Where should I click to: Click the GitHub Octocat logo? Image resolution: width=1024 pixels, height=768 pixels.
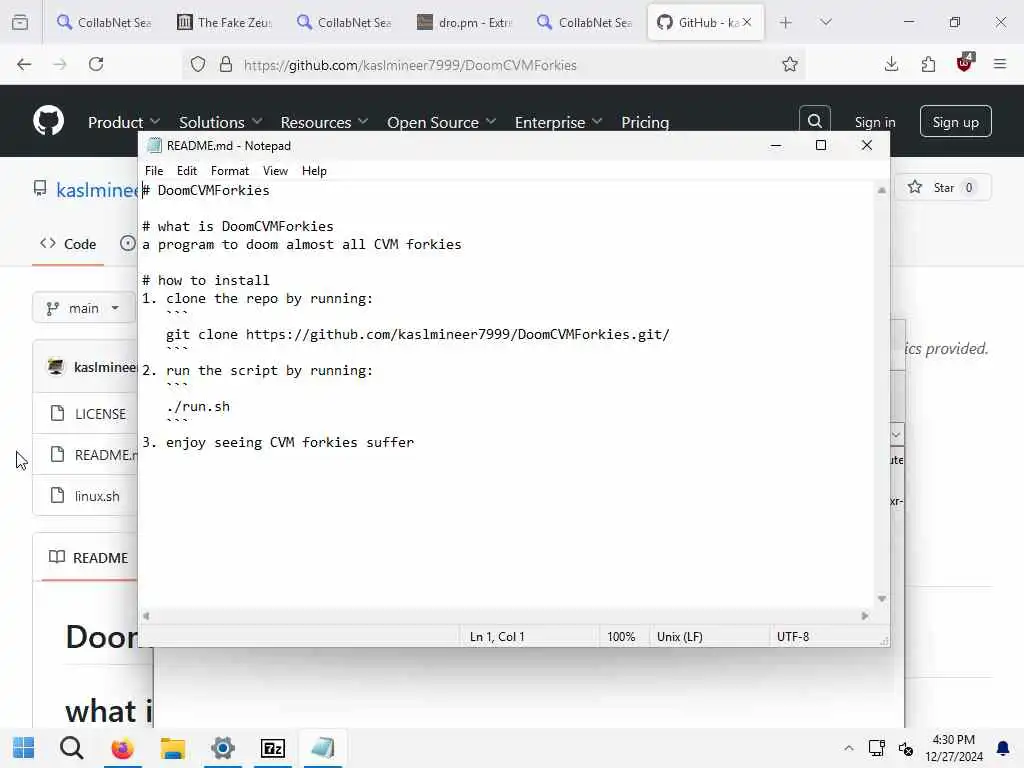point(49,121)
